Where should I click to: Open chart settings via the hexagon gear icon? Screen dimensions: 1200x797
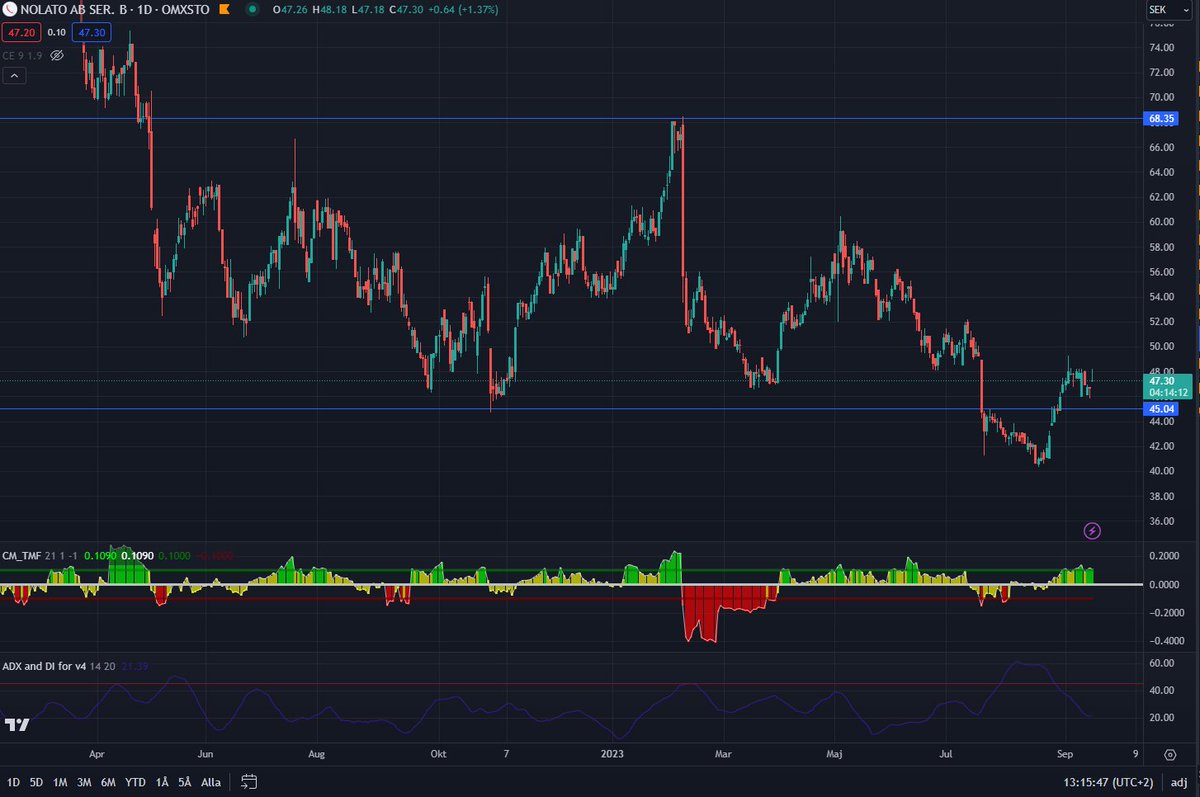point(1169,754)
